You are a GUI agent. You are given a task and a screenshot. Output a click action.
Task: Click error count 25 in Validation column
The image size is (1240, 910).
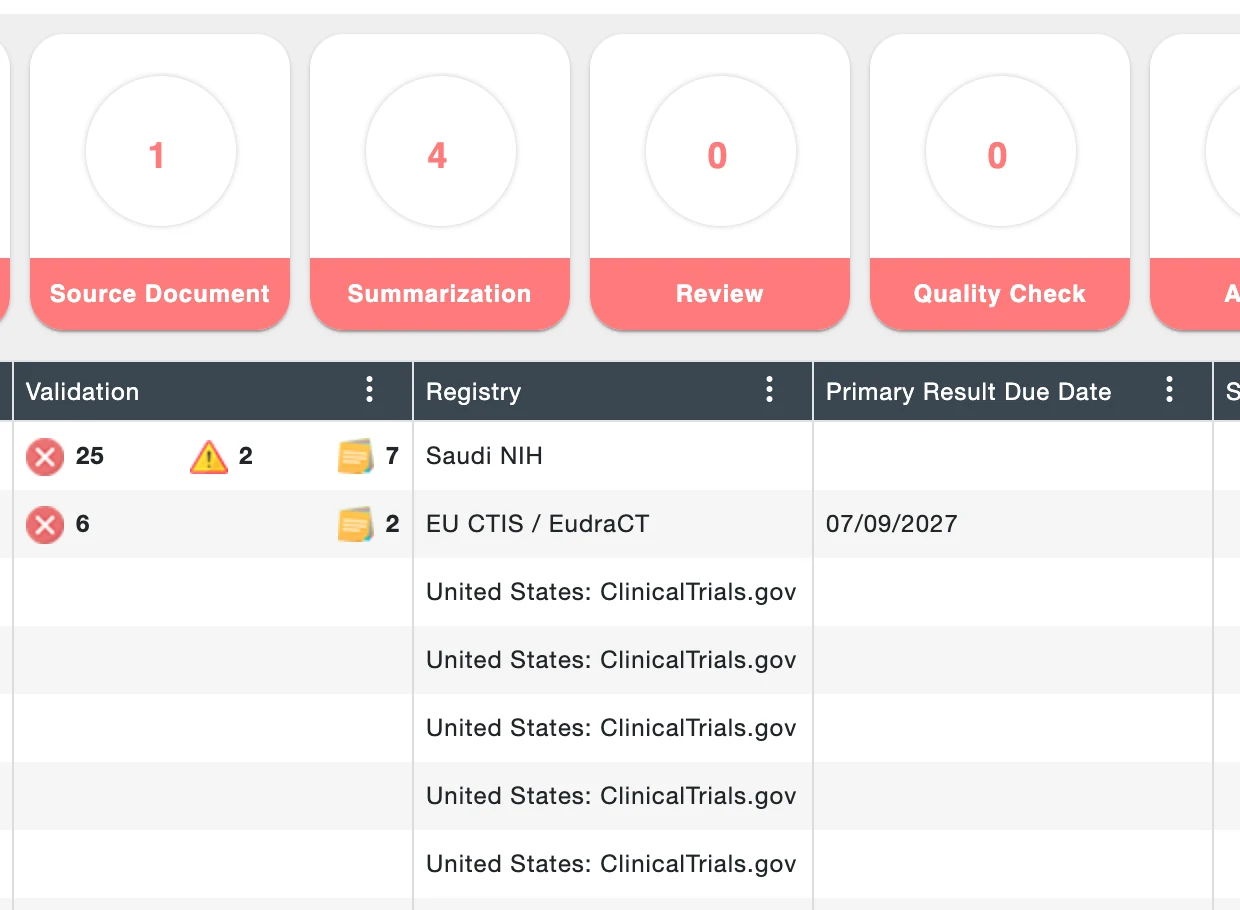tap(90, 456)
